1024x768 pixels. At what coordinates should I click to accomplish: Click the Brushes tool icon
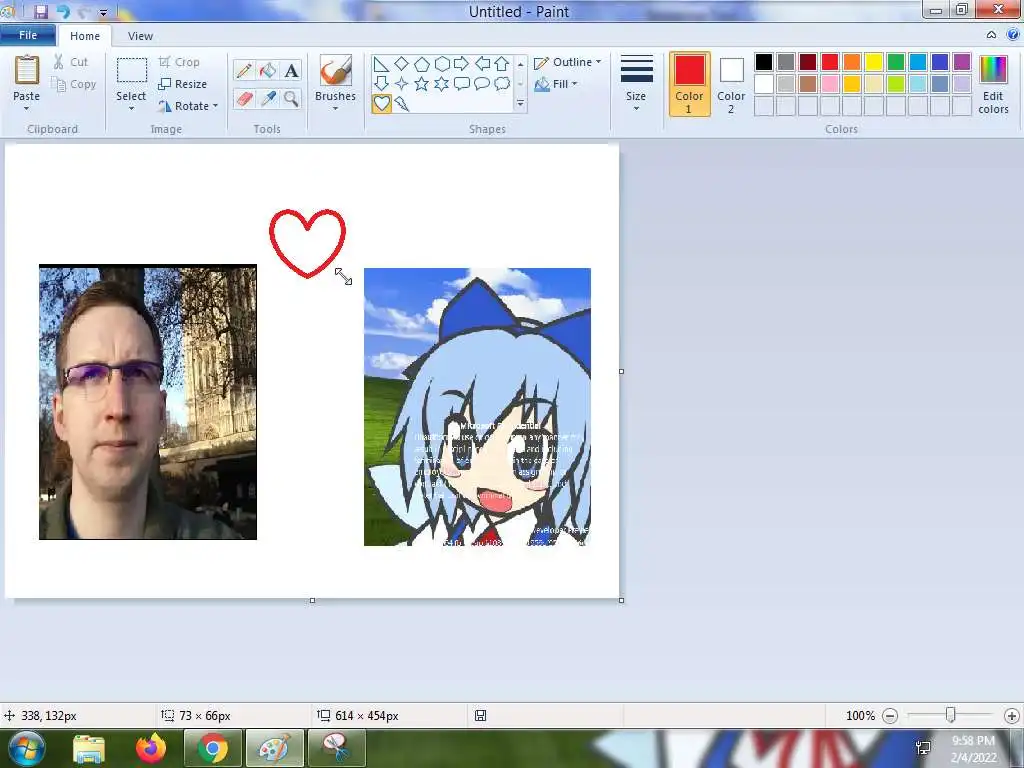(336, 70)
